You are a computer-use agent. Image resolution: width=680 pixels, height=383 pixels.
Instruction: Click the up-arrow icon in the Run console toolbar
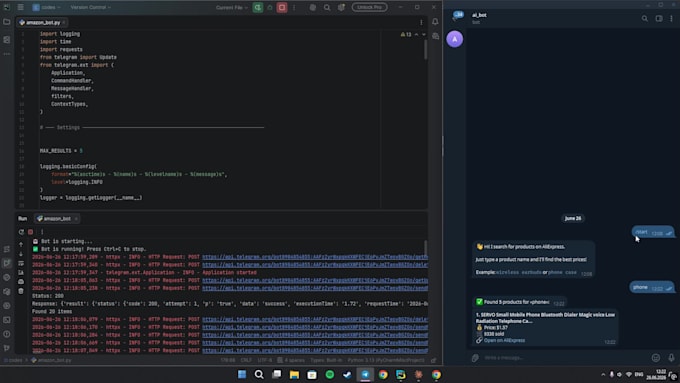21,245
